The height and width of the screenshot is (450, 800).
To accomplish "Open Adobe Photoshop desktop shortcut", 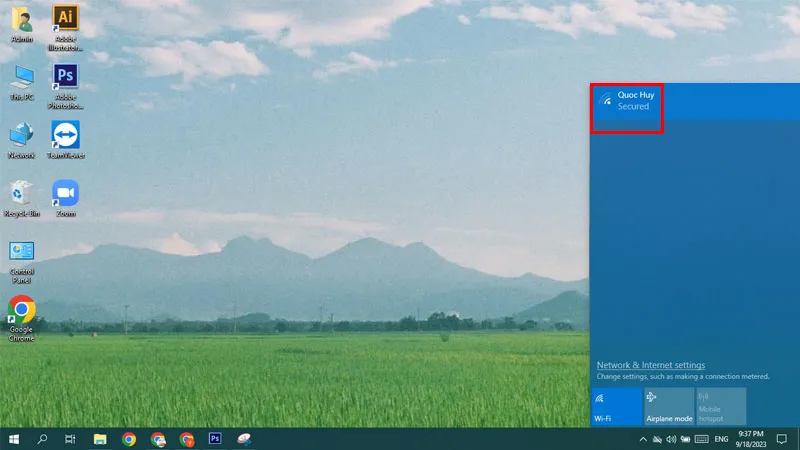I will point(66,78).
